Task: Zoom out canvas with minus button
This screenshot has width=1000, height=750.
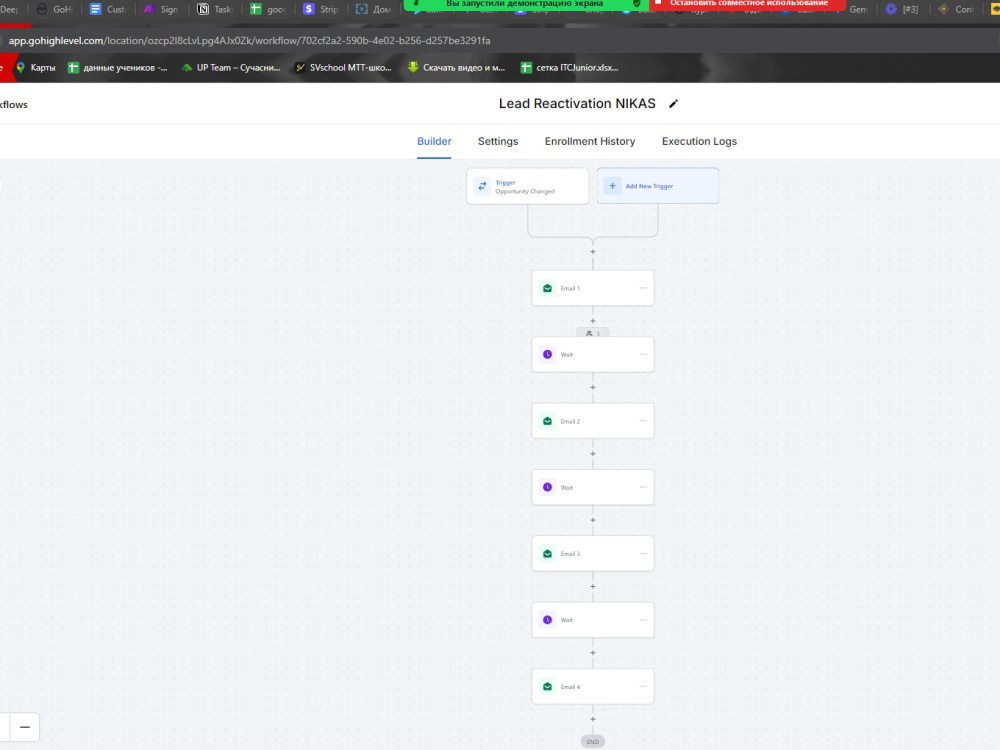Action: point(25,727)
